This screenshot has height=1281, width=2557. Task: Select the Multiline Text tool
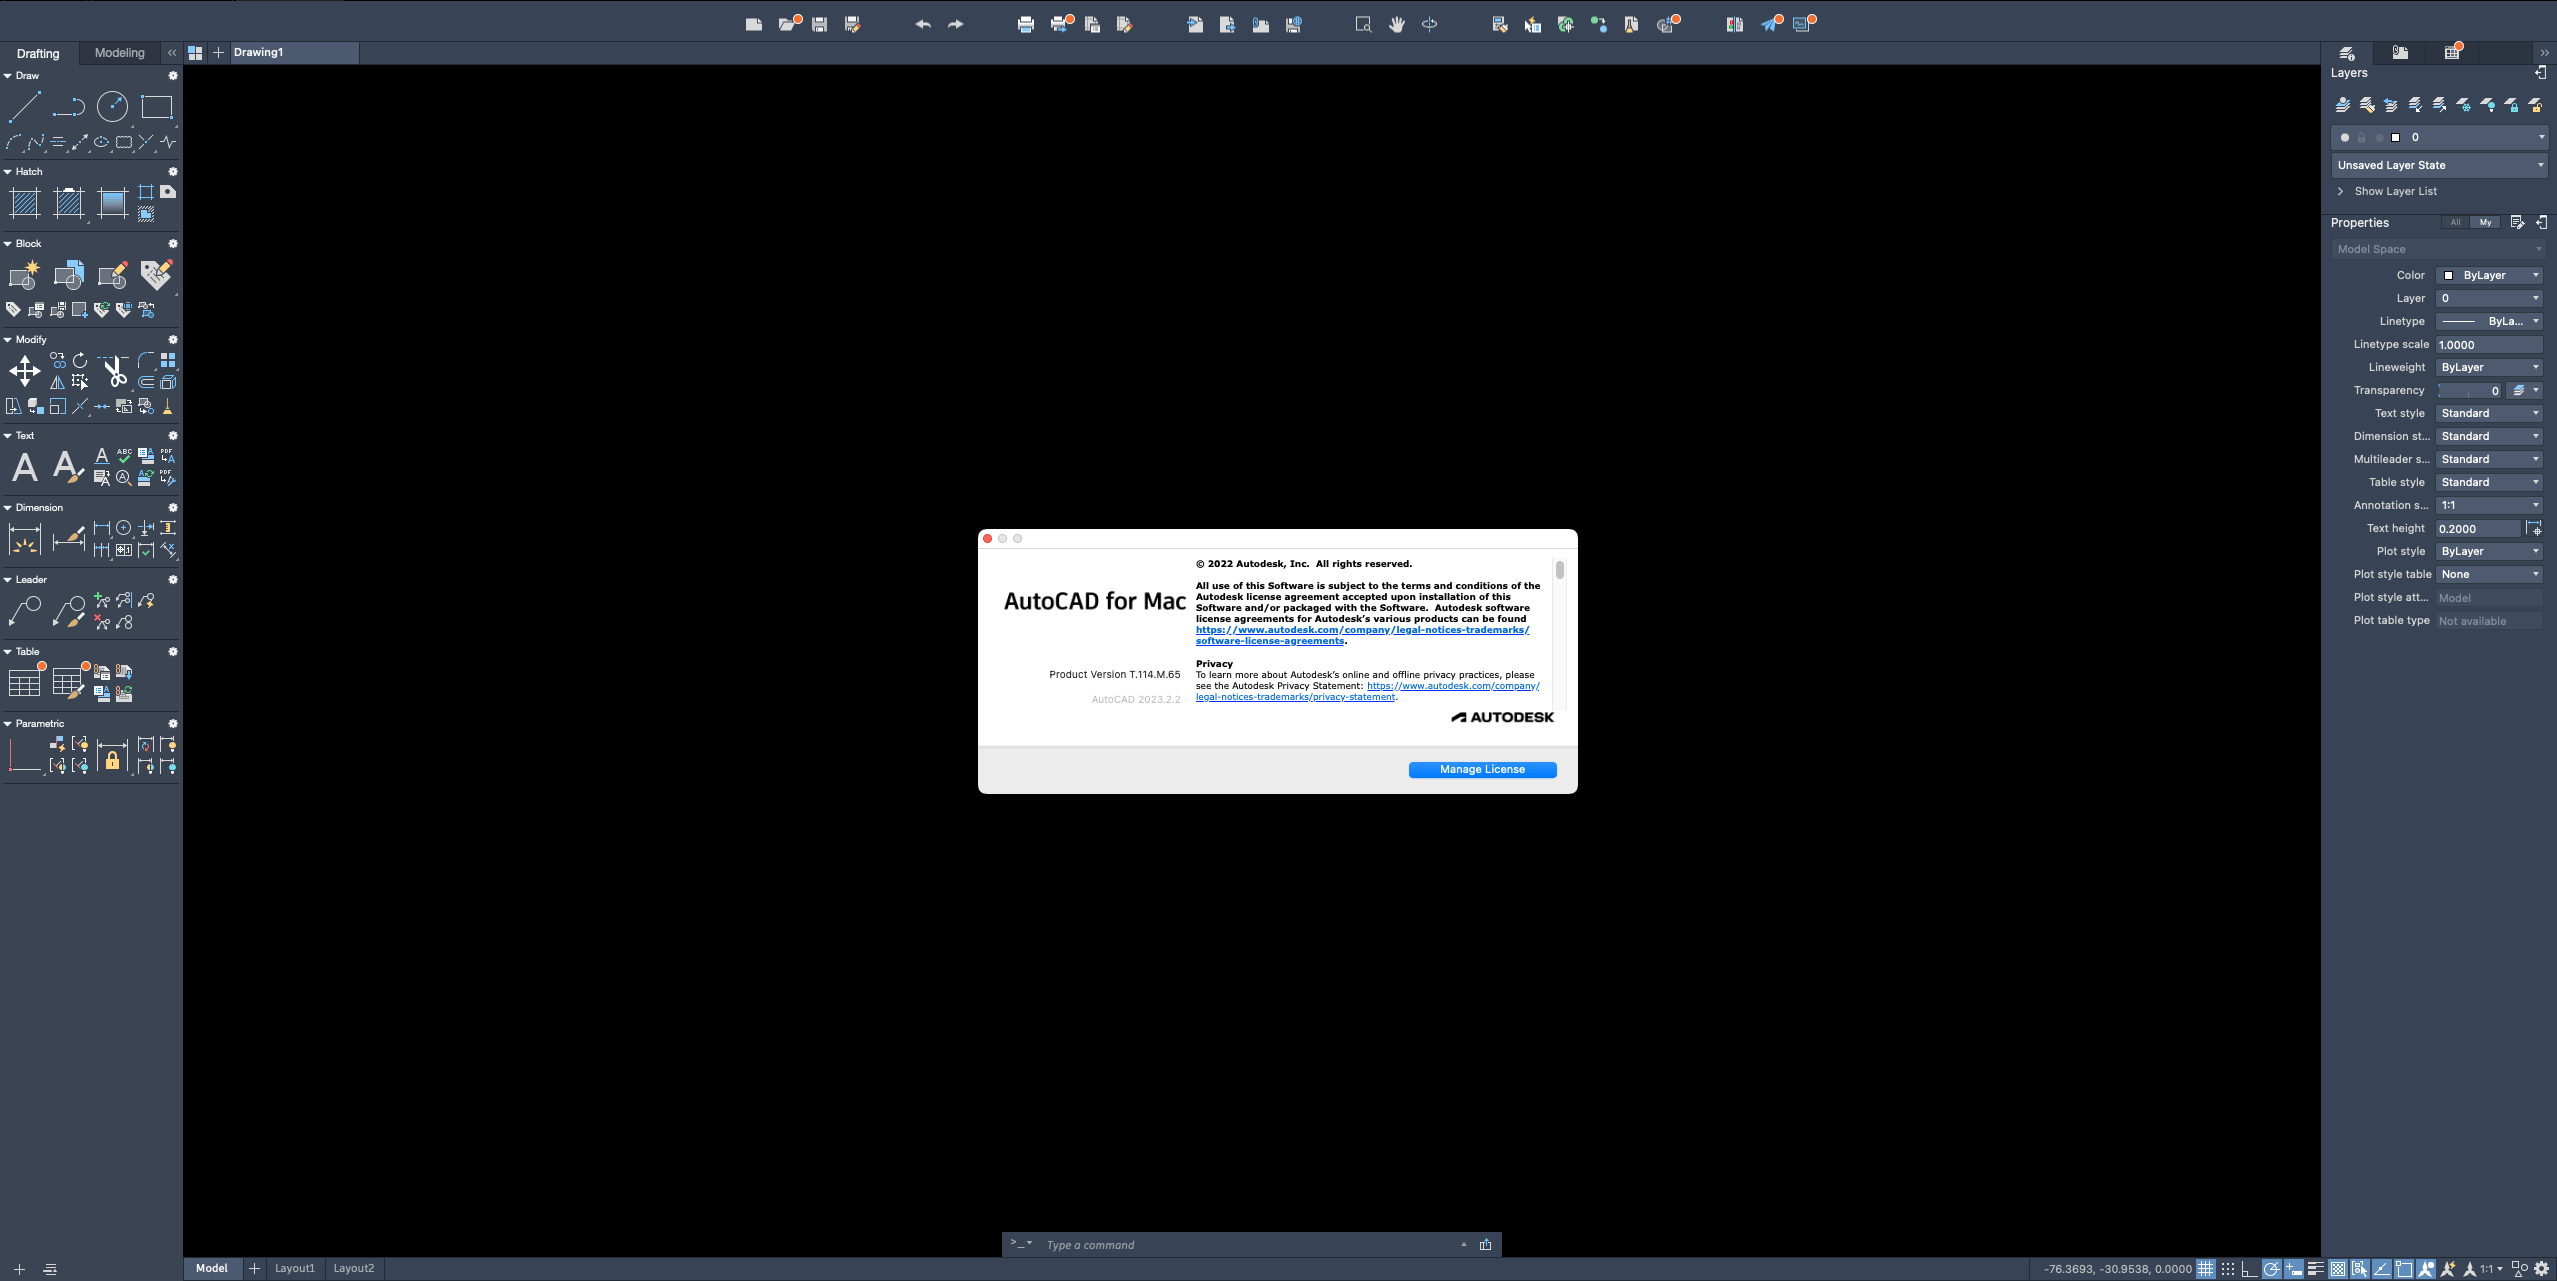tap(24, 467)
